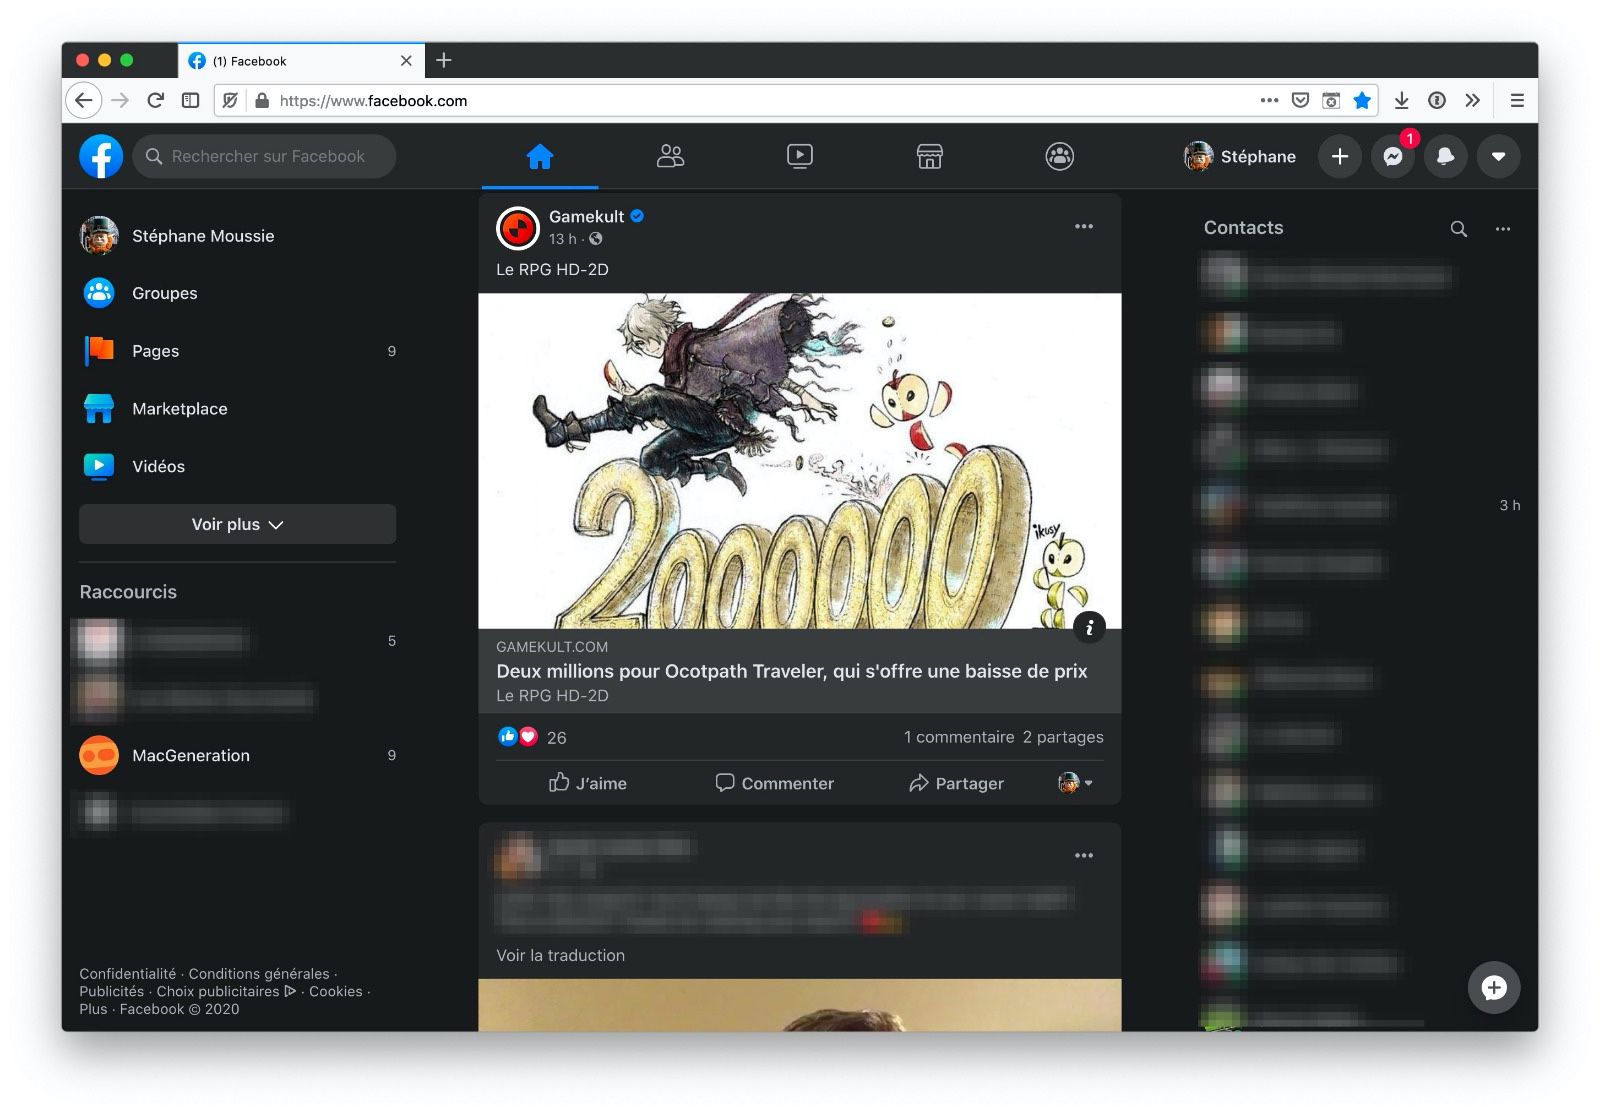Open the MacGeneration shortcut
1600x1113 pixels.
(238, 755)
